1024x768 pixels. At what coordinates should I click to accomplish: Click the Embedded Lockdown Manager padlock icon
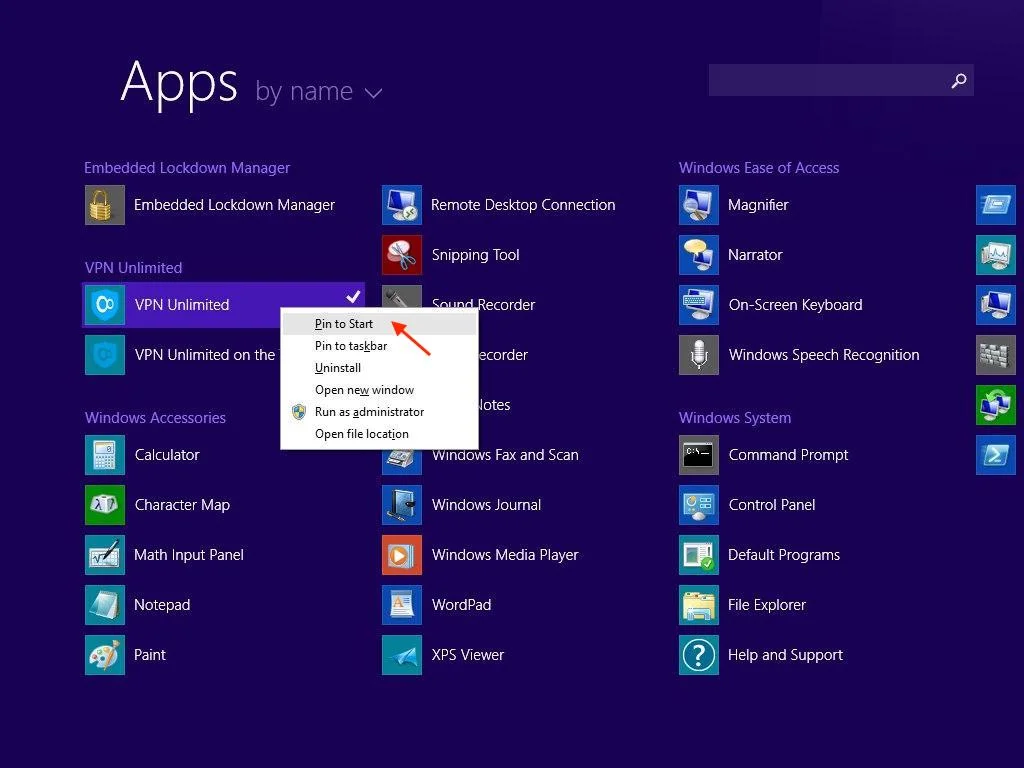click(x=105, y=205)
